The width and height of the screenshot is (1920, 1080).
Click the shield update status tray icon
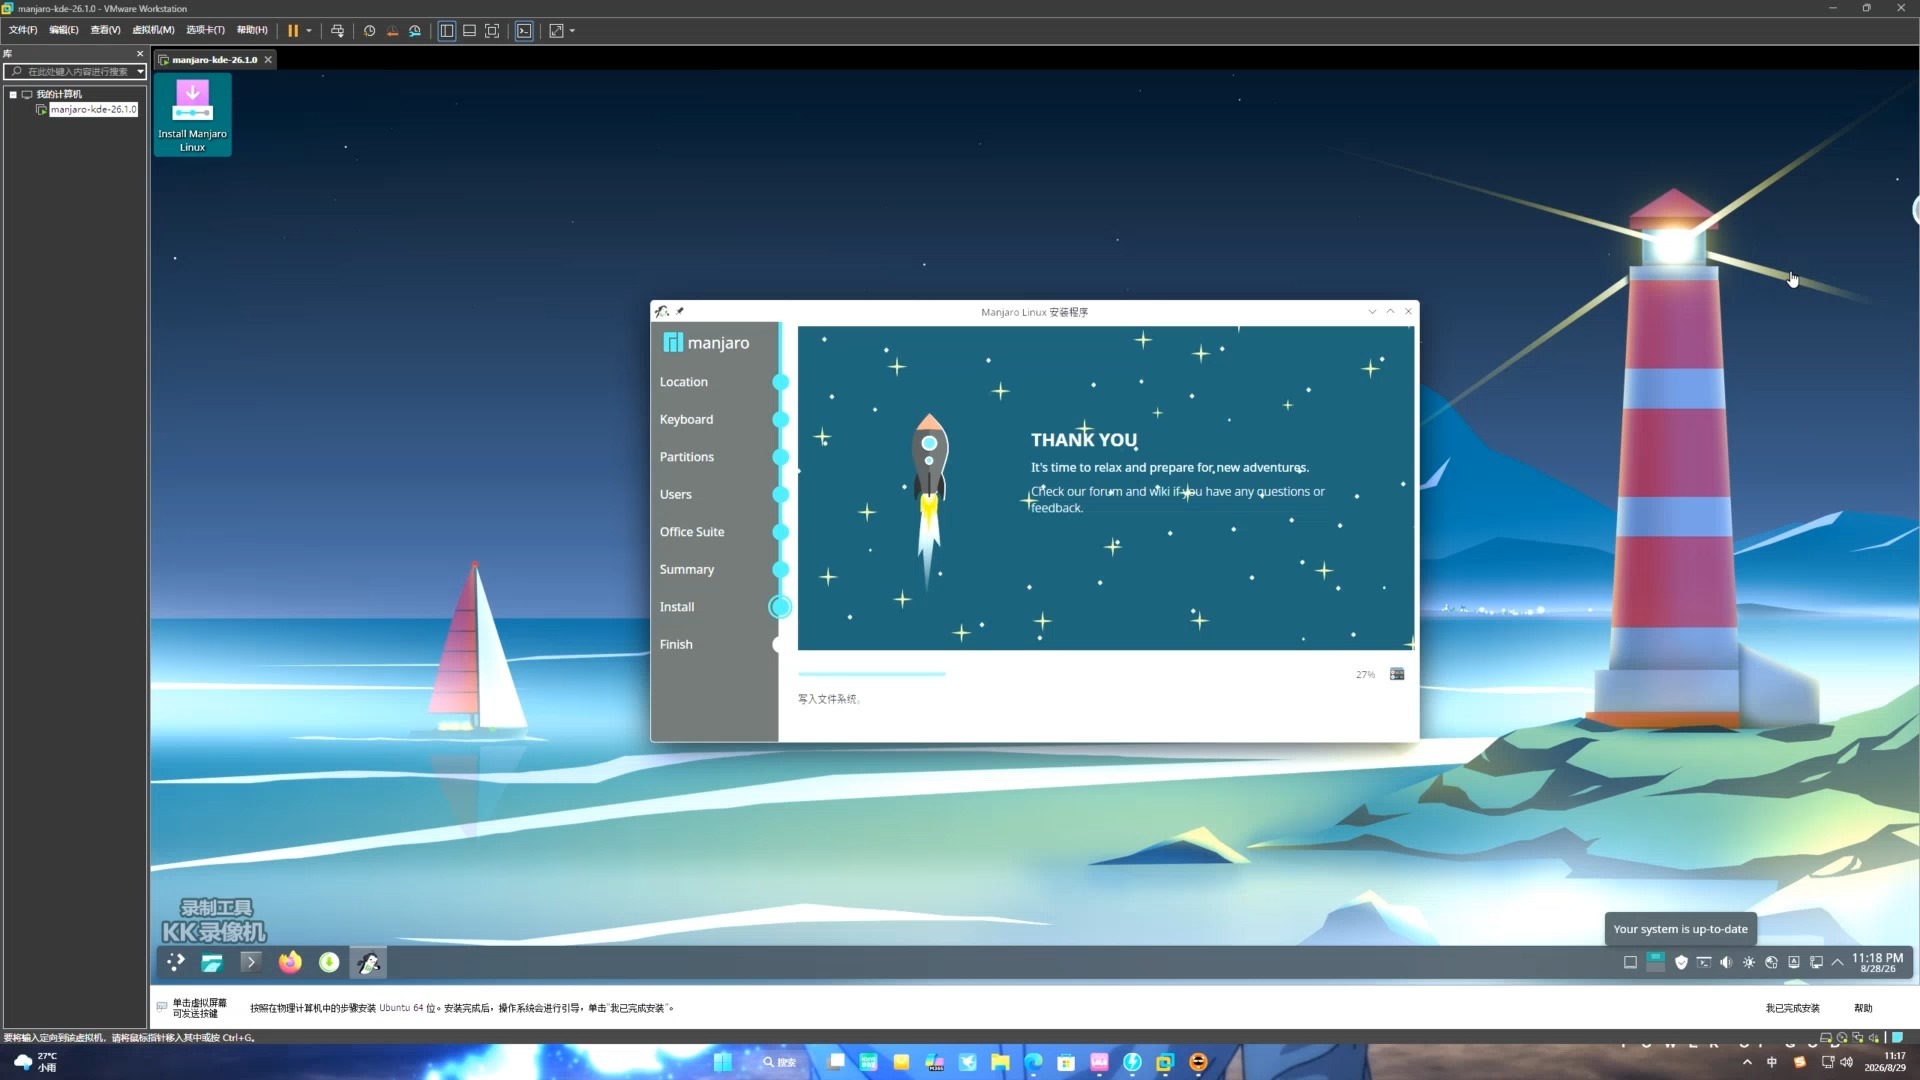point(1681,963)
